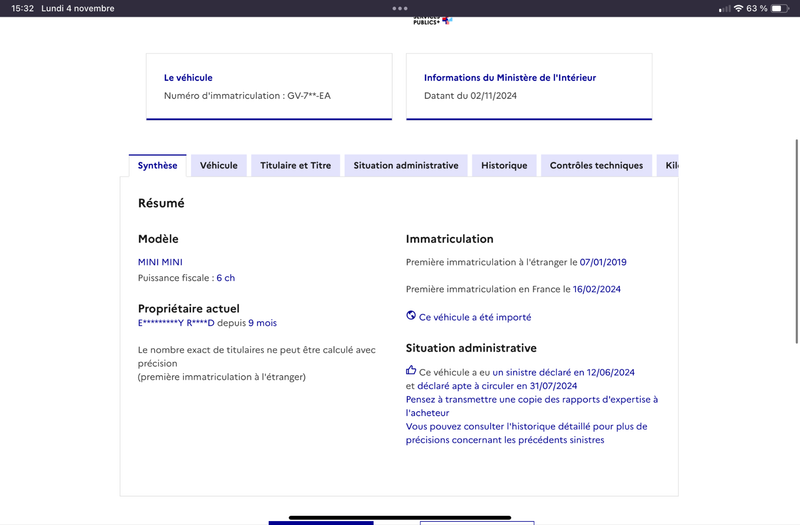The height and width of the screenshot is (525, 800).
Task: Tap the Wi-Fi icon in status bar
Action: [738, 8]
